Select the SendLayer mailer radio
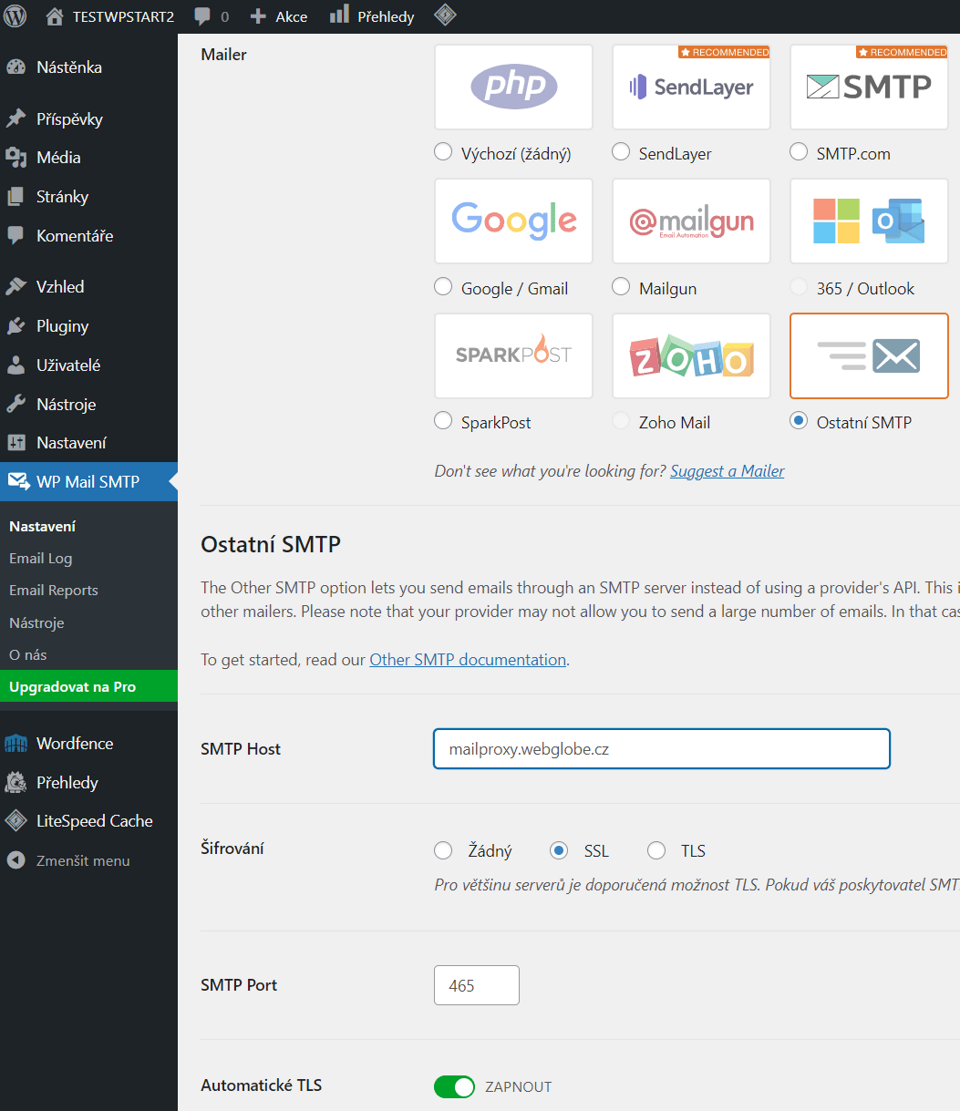Image resolution: width=960 pixels, height=1111 pixels. point(621,152)
